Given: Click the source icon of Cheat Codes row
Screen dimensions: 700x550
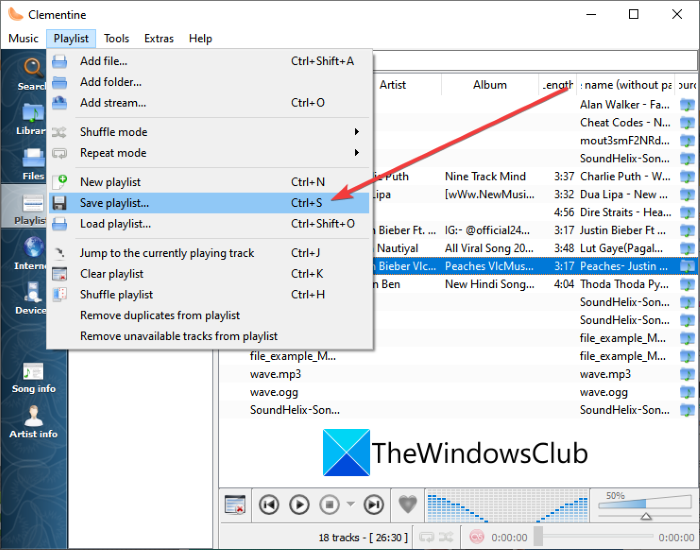Looking at the screenshot, I should click(x=687, y=123).
